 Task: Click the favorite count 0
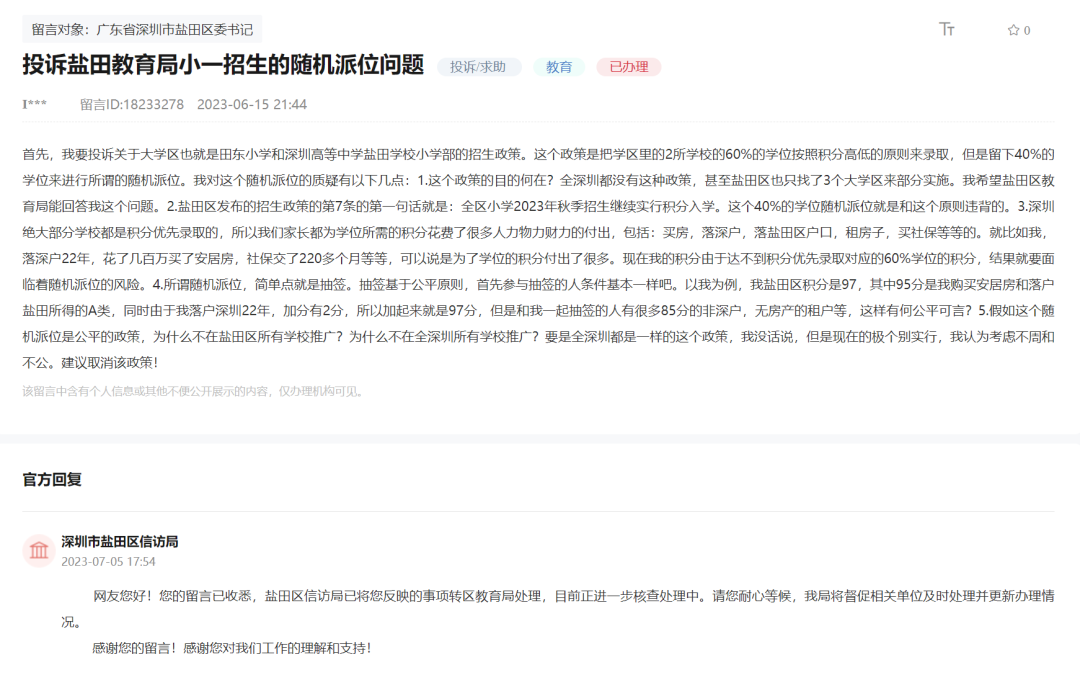[1027, 30]
